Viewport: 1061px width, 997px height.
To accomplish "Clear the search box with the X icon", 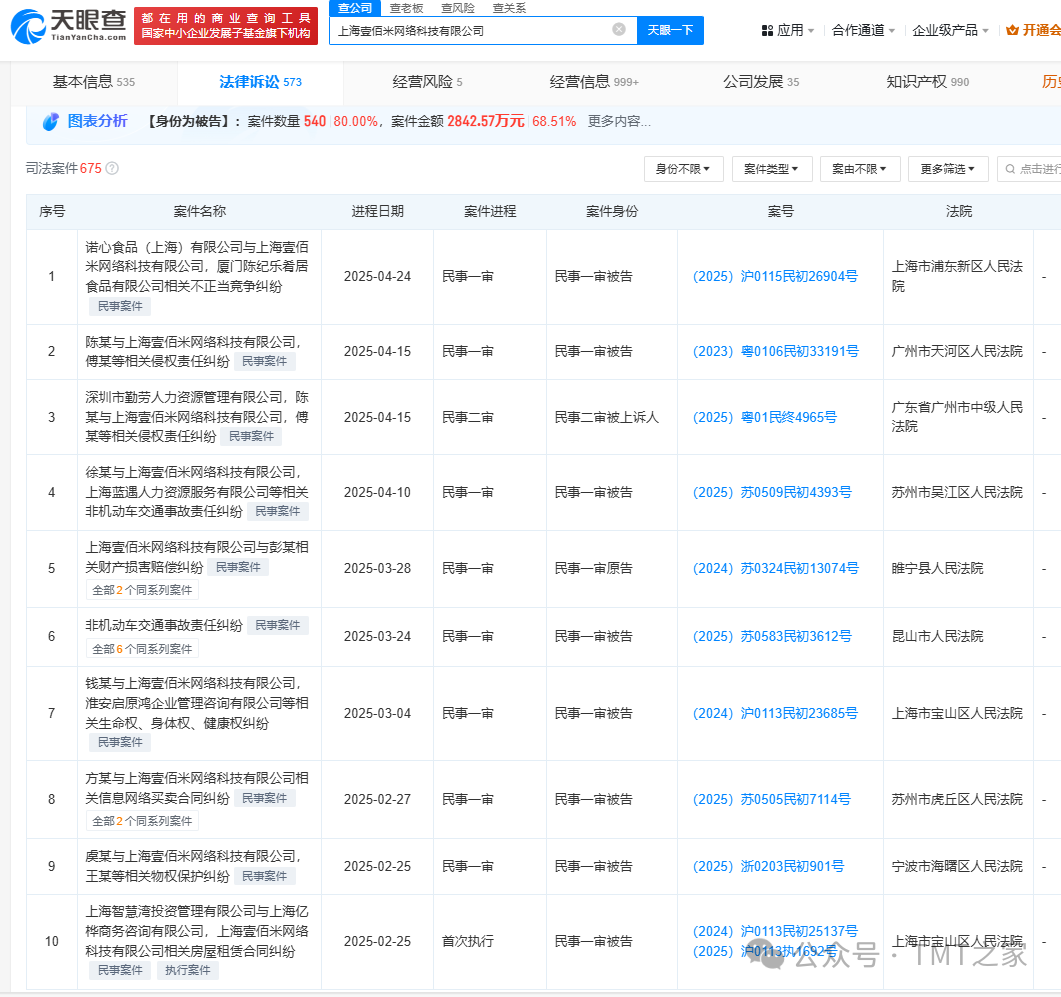I will 619,30.
